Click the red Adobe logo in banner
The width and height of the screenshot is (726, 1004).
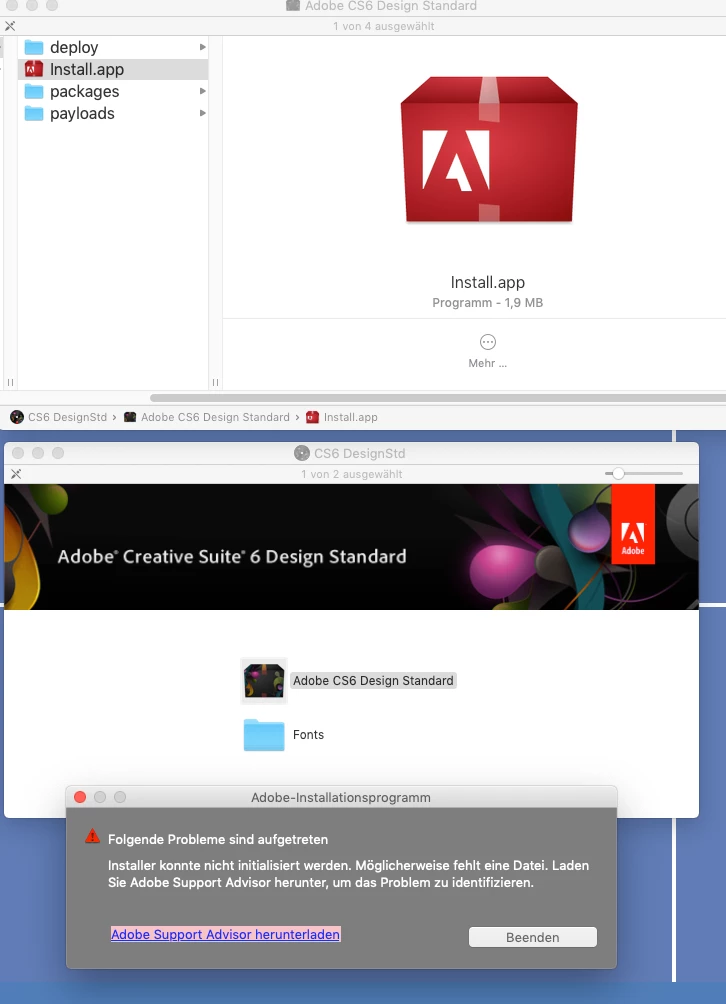click(x=633, y=524)
